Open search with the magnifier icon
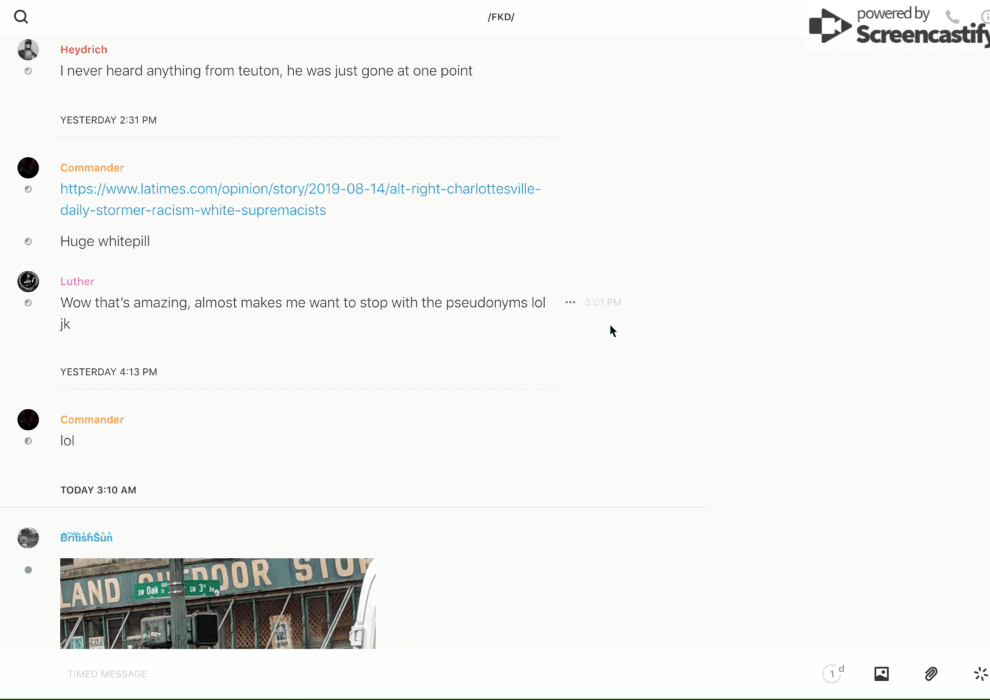Image resolution: width=990 pixels, height=700 pixels. 21,17
